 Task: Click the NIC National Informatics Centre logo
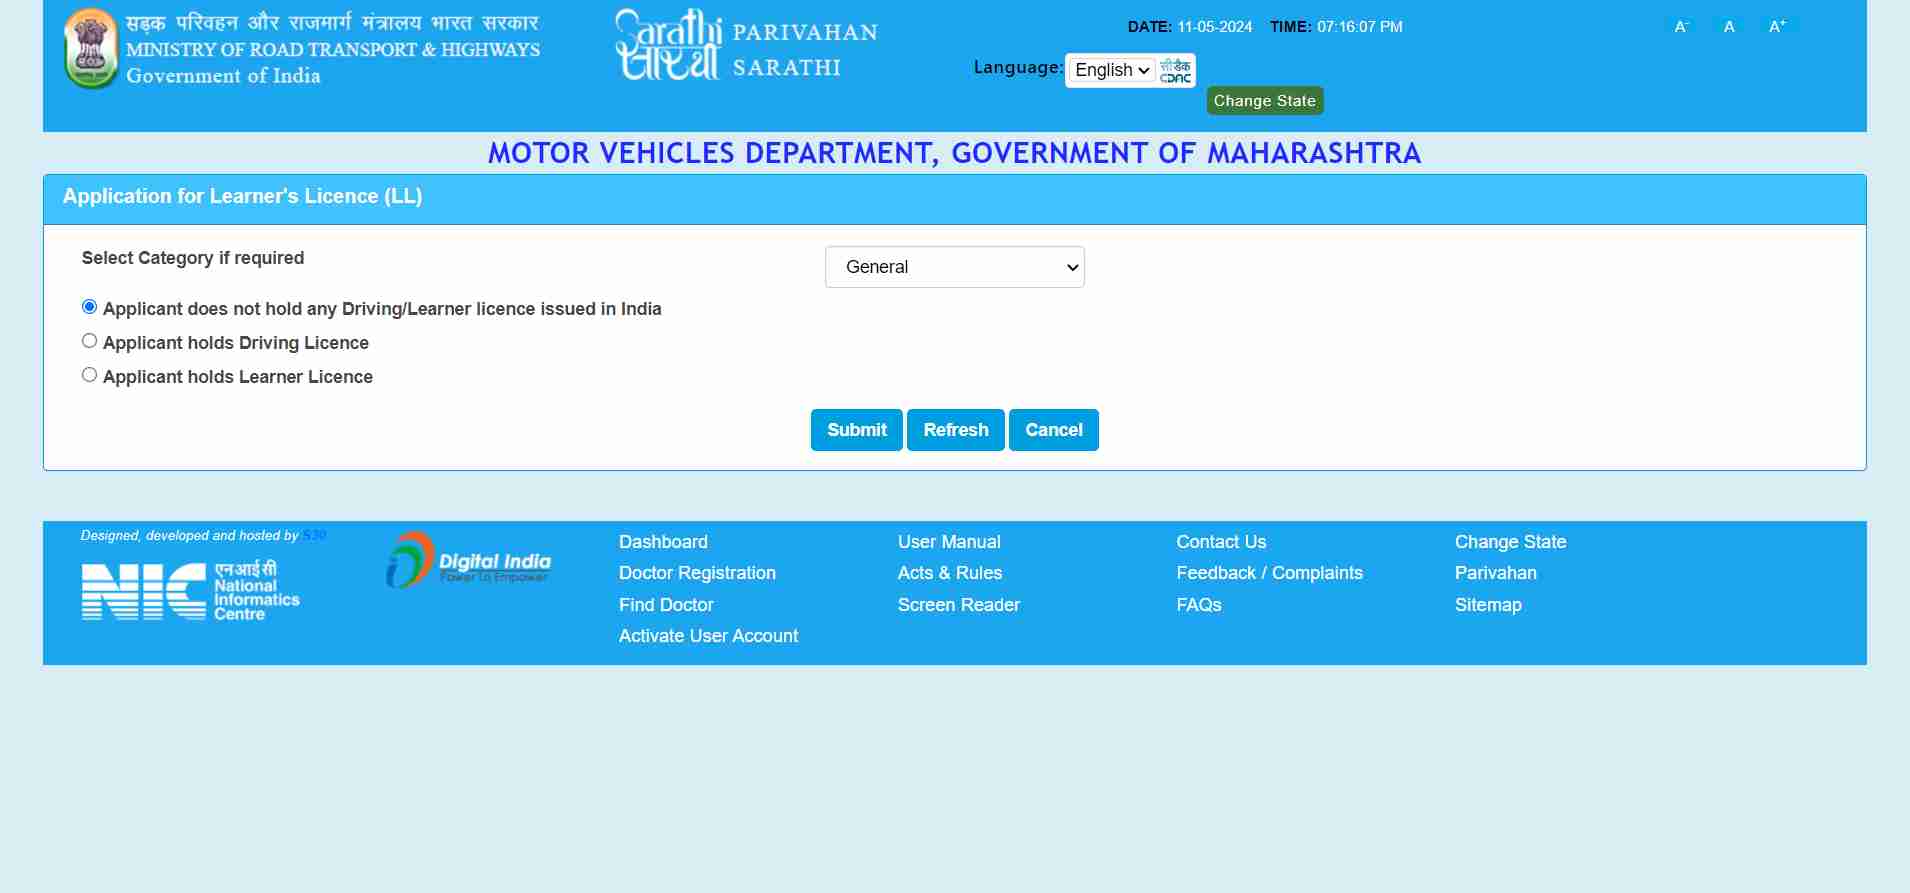pyautogui.click(x=190, y=591)
